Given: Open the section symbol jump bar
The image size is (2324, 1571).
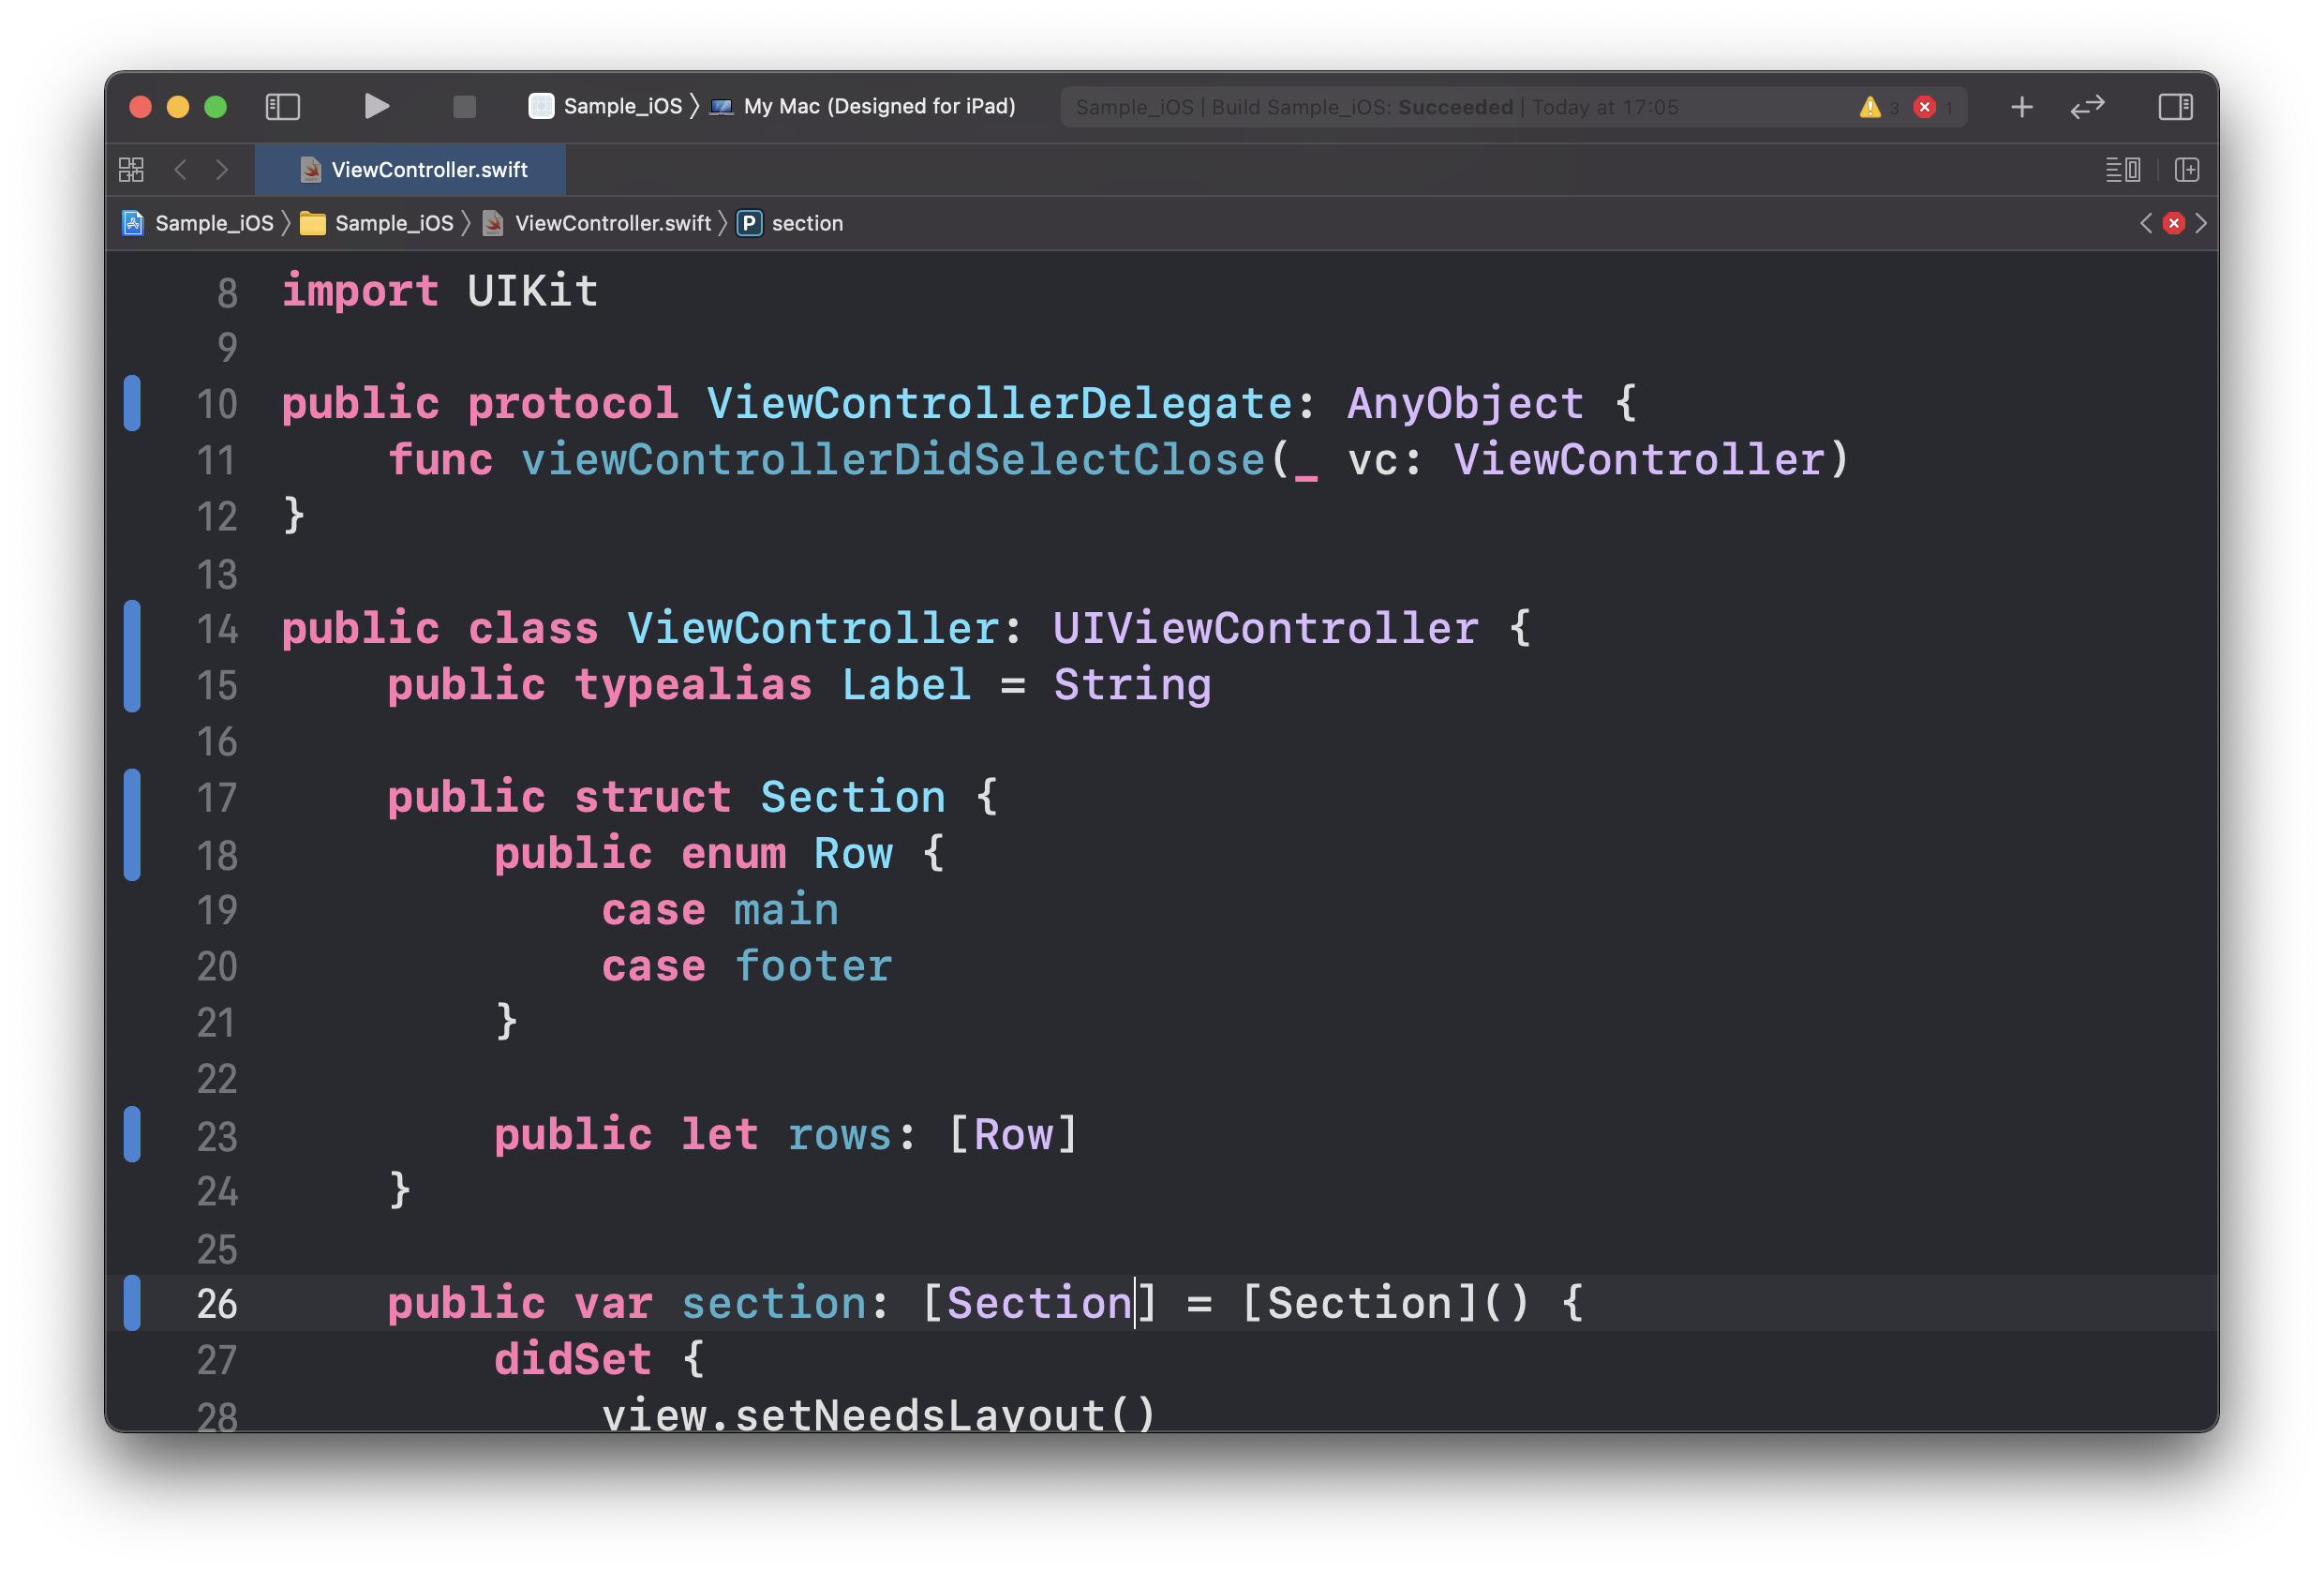Looking at the screenshot, I should pos(805,223).
